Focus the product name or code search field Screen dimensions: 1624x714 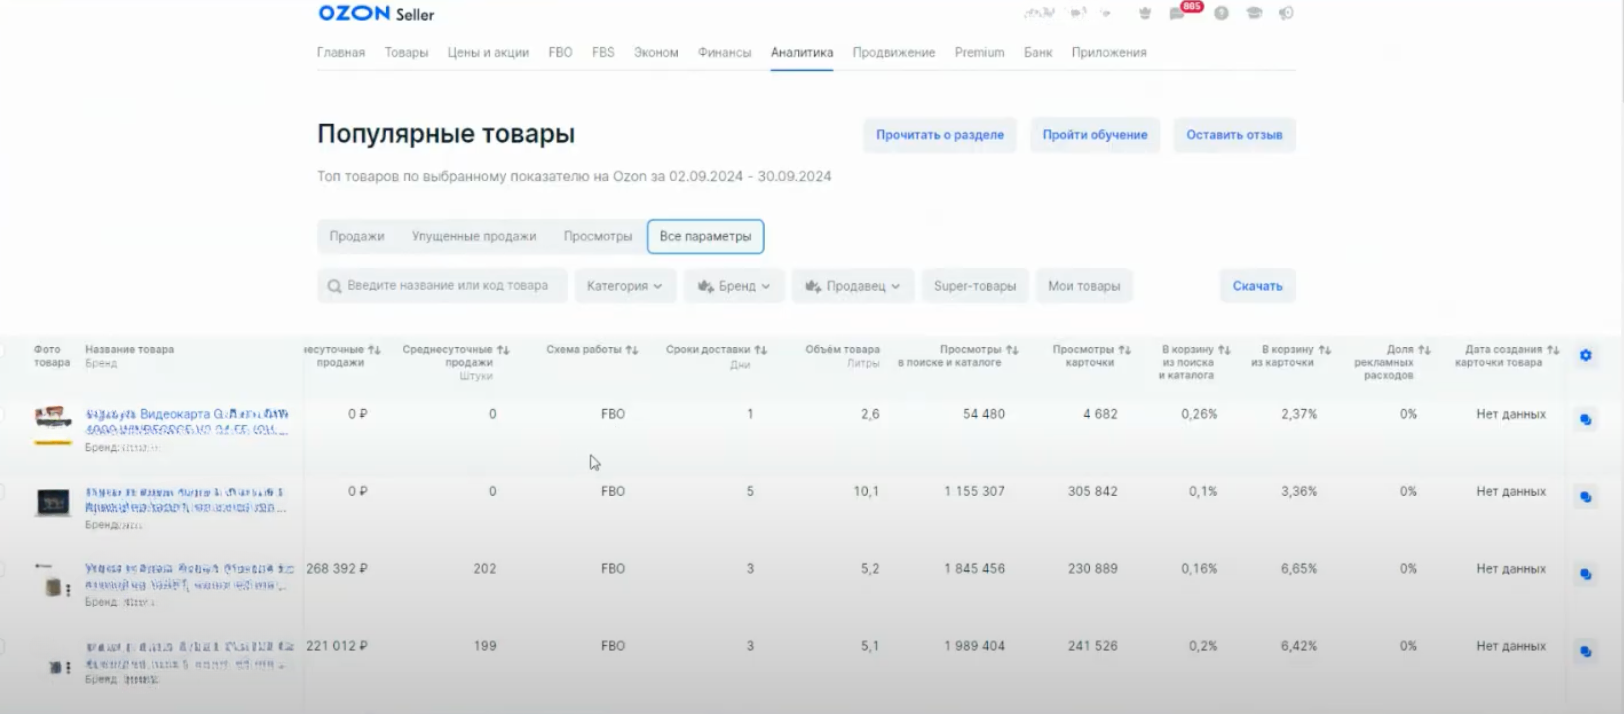tap(442, 286)
